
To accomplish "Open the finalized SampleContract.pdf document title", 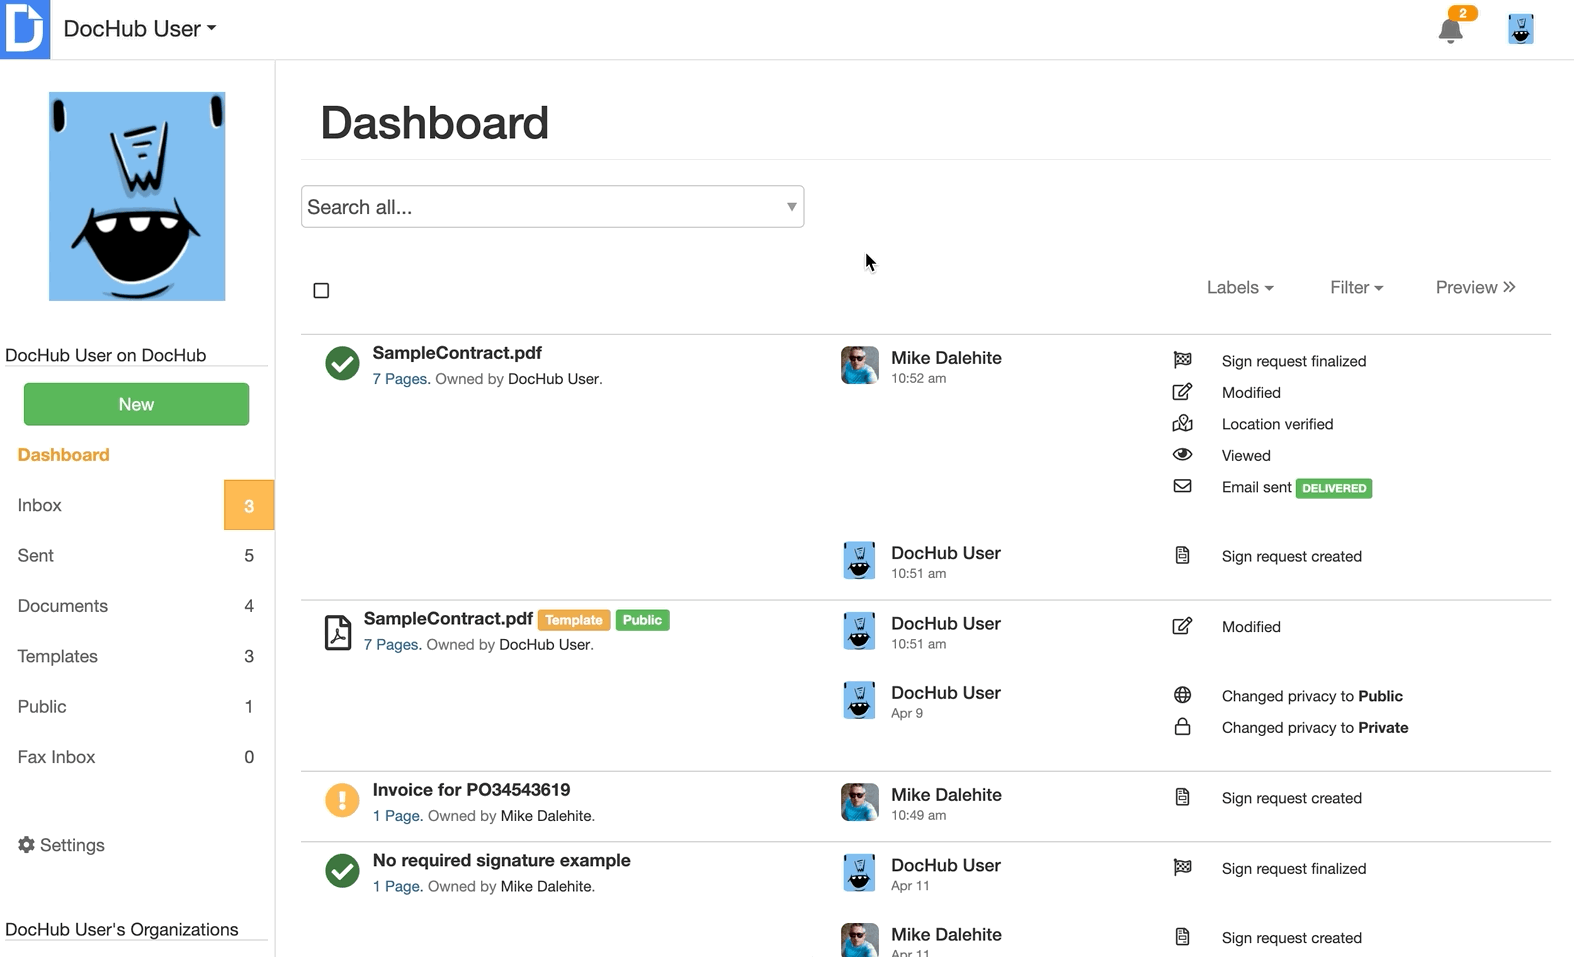I will point(457,353).
